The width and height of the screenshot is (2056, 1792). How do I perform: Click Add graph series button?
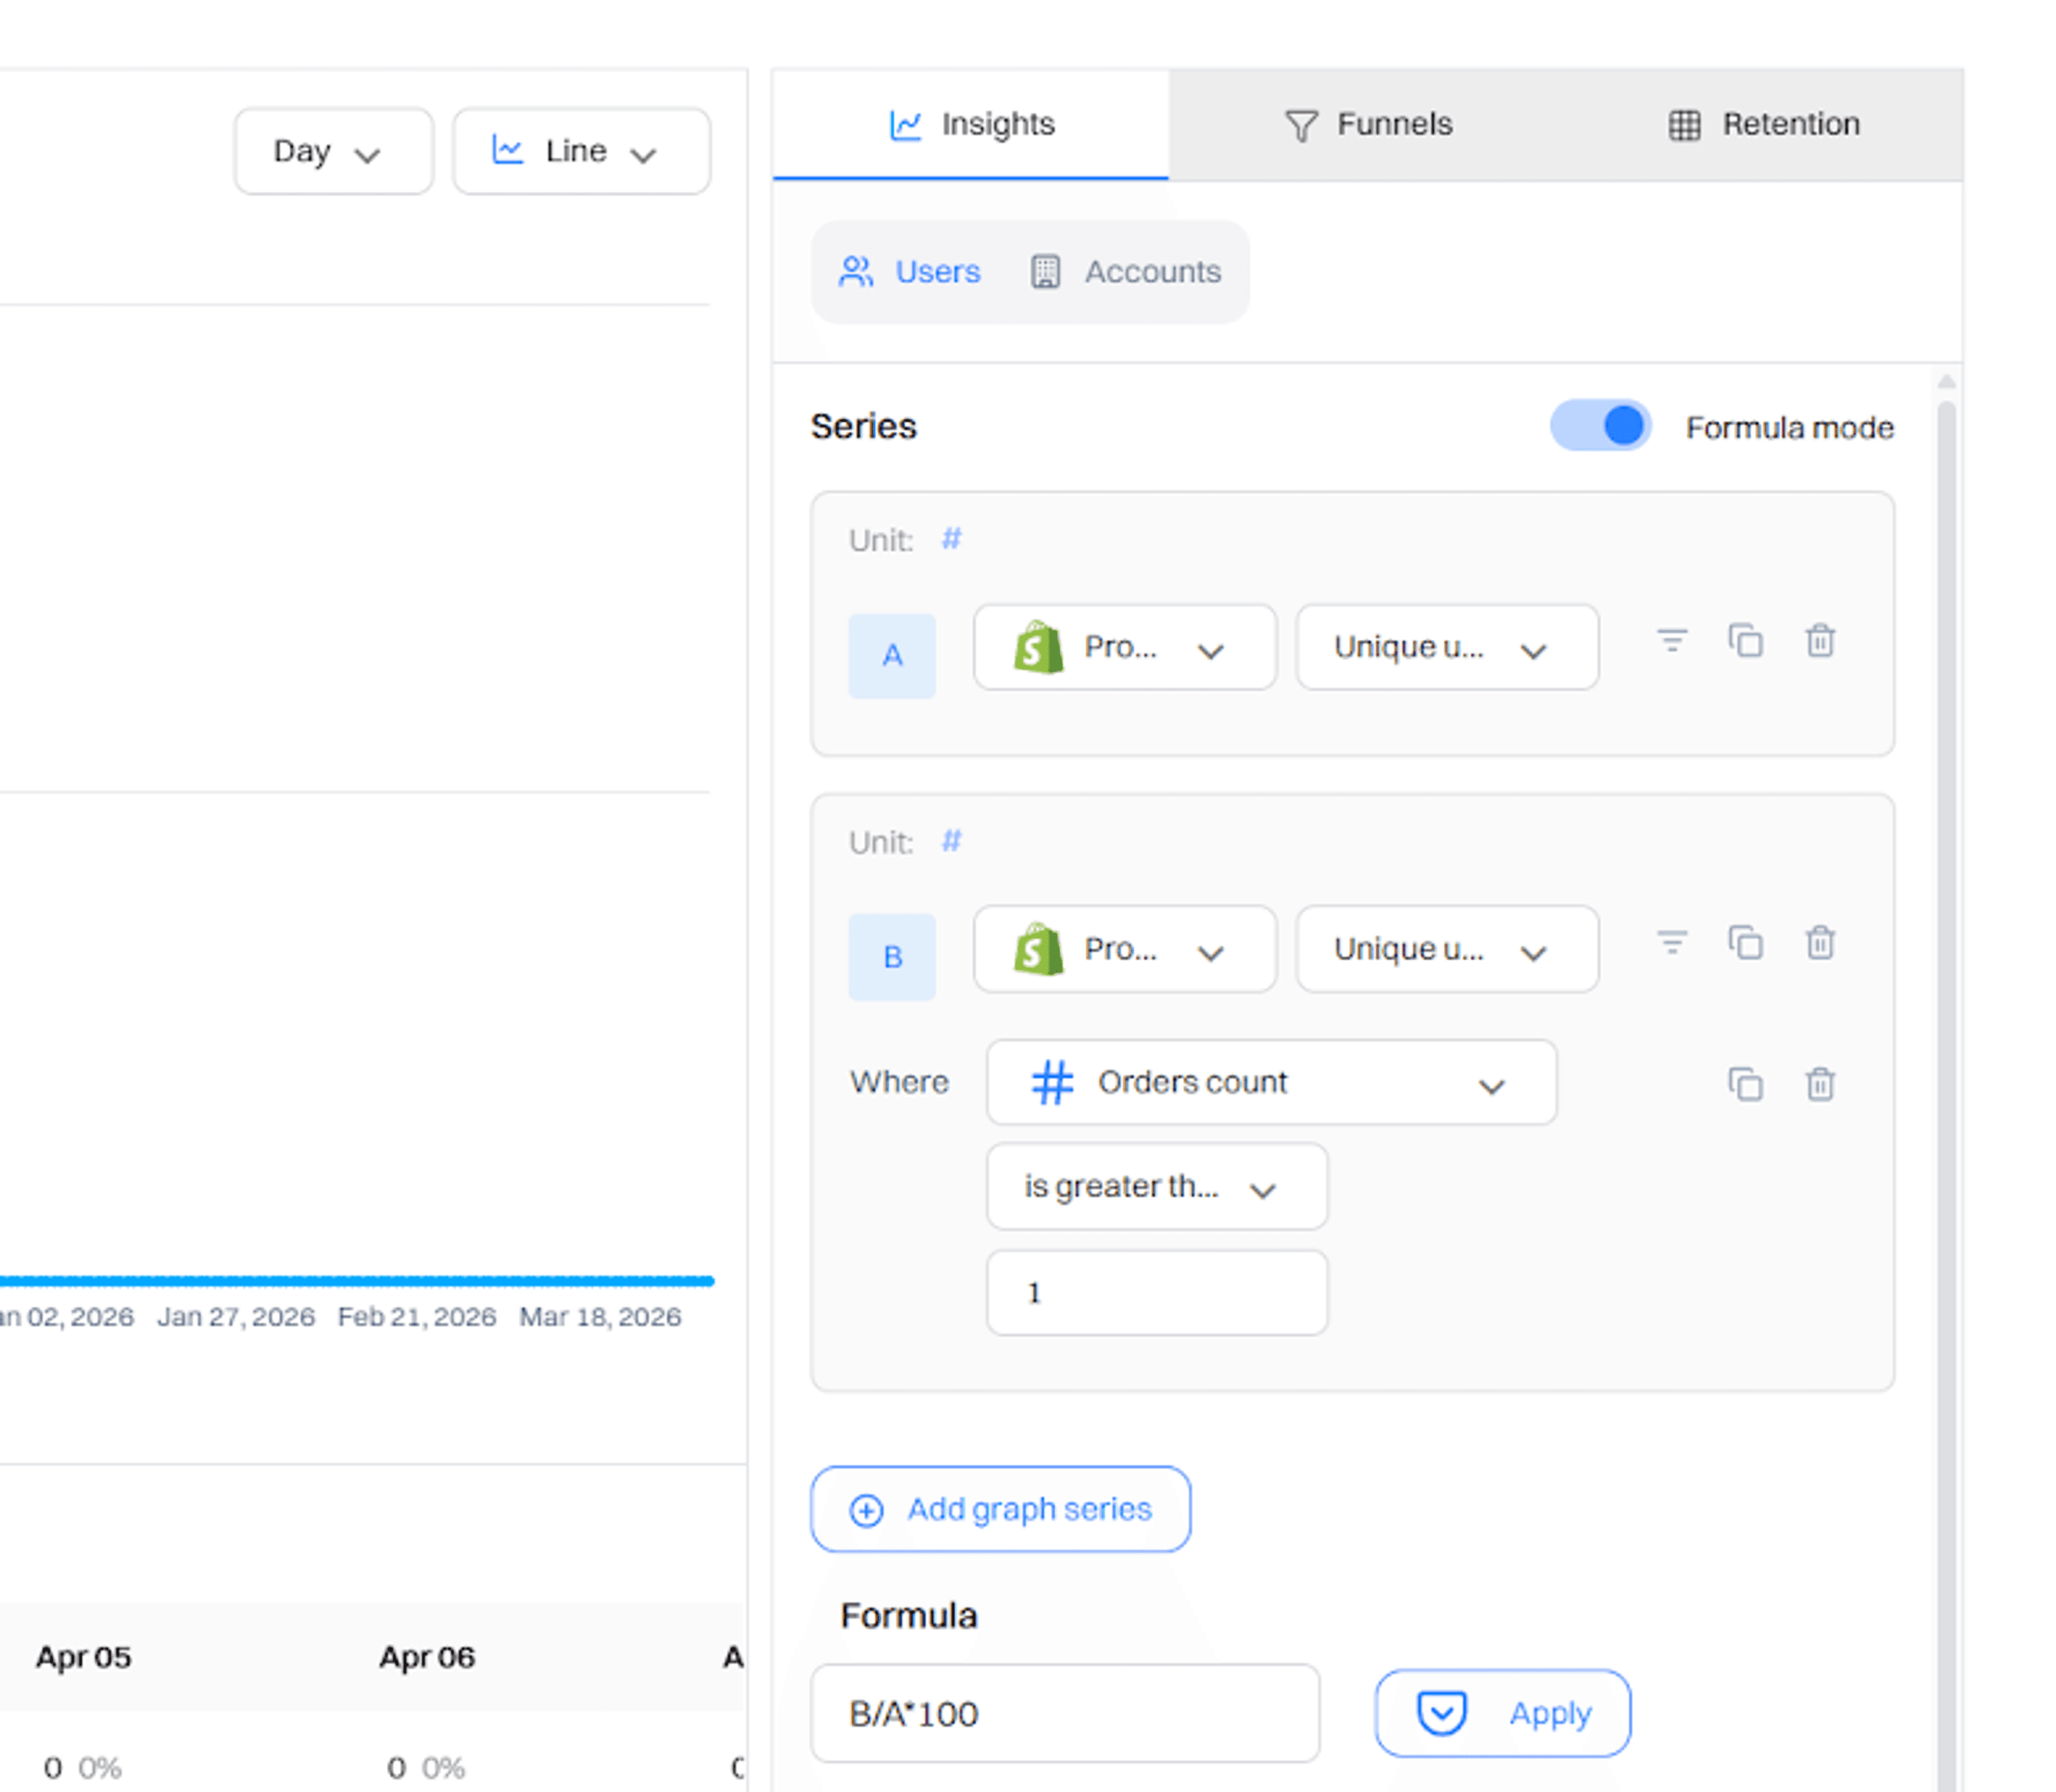pyautogui.click(x=1000, y=1509)
